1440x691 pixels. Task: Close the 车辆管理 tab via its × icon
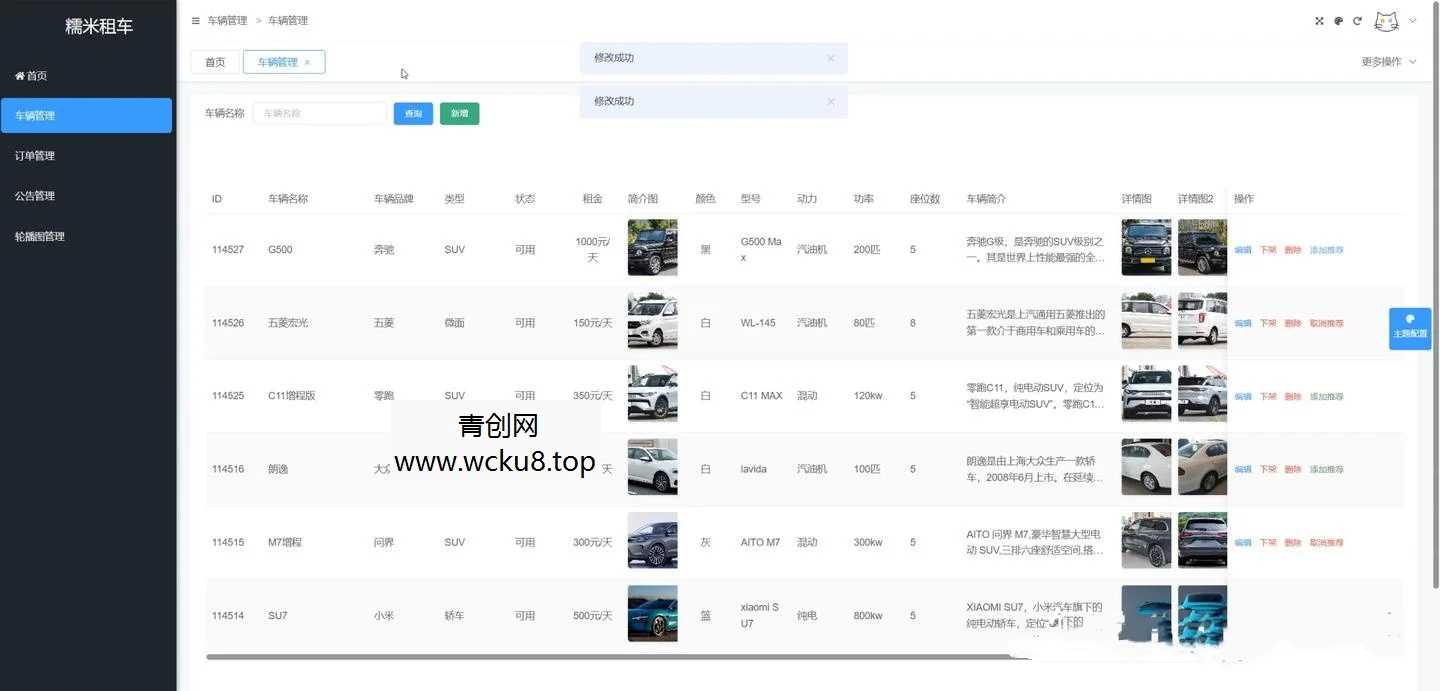307,61
